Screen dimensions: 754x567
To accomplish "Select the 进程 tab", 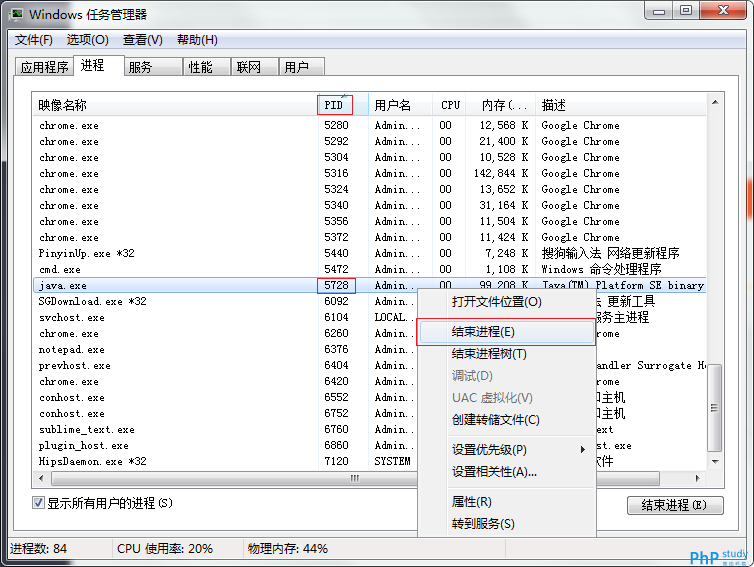I will [x=99, y=65].
